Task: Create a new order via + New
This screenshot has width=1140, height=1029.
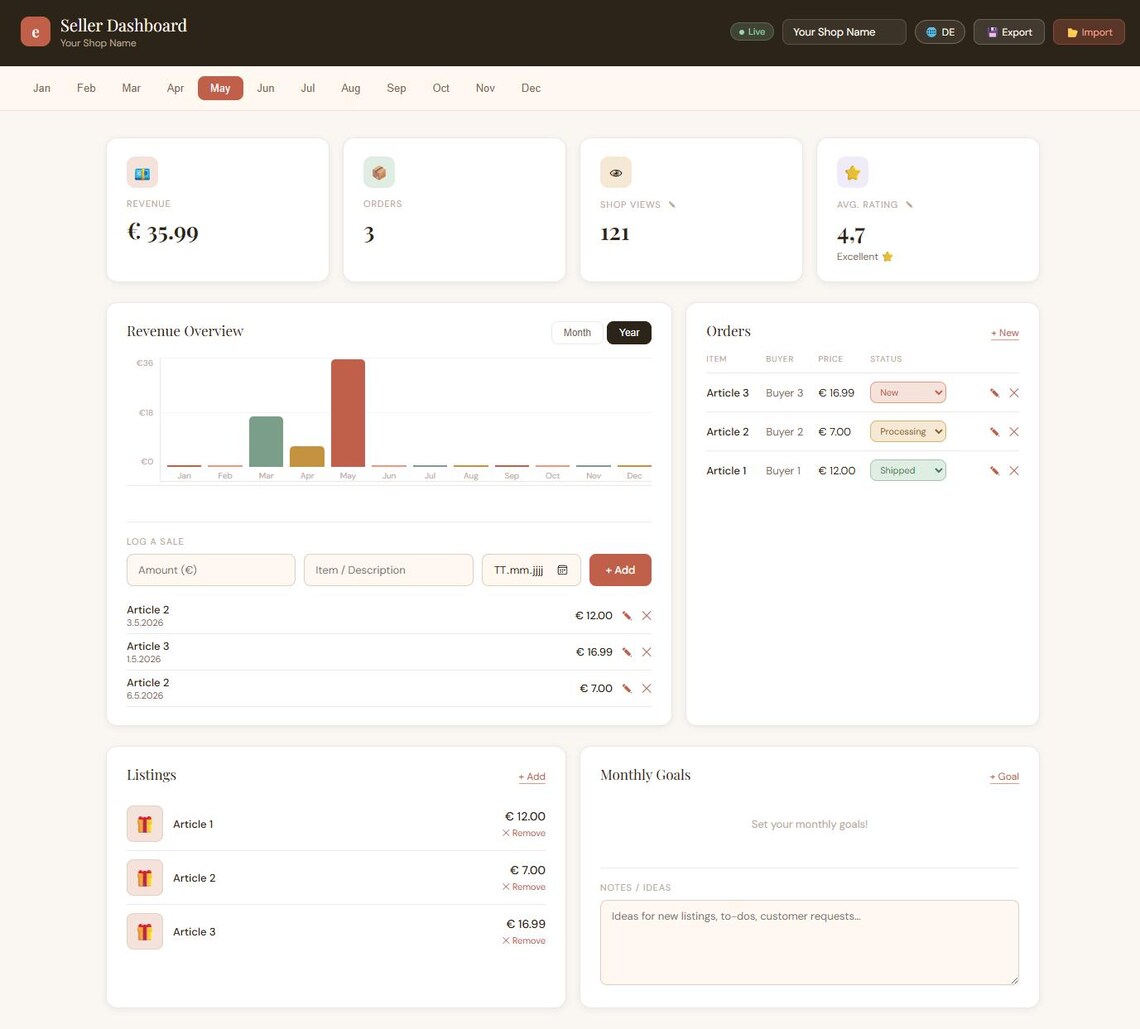Action: (x=1005, y=333)
